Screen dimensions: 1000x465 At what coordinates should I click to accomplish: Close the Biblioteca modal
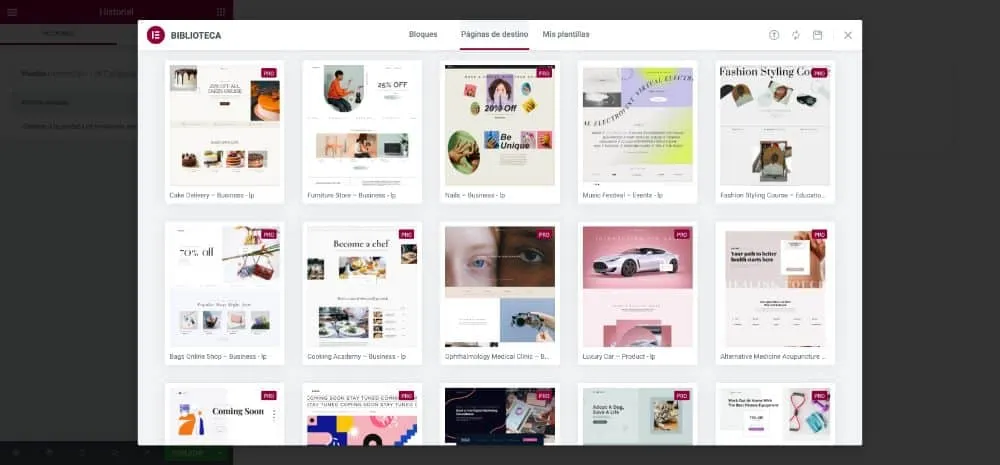(x=848, y=35)
